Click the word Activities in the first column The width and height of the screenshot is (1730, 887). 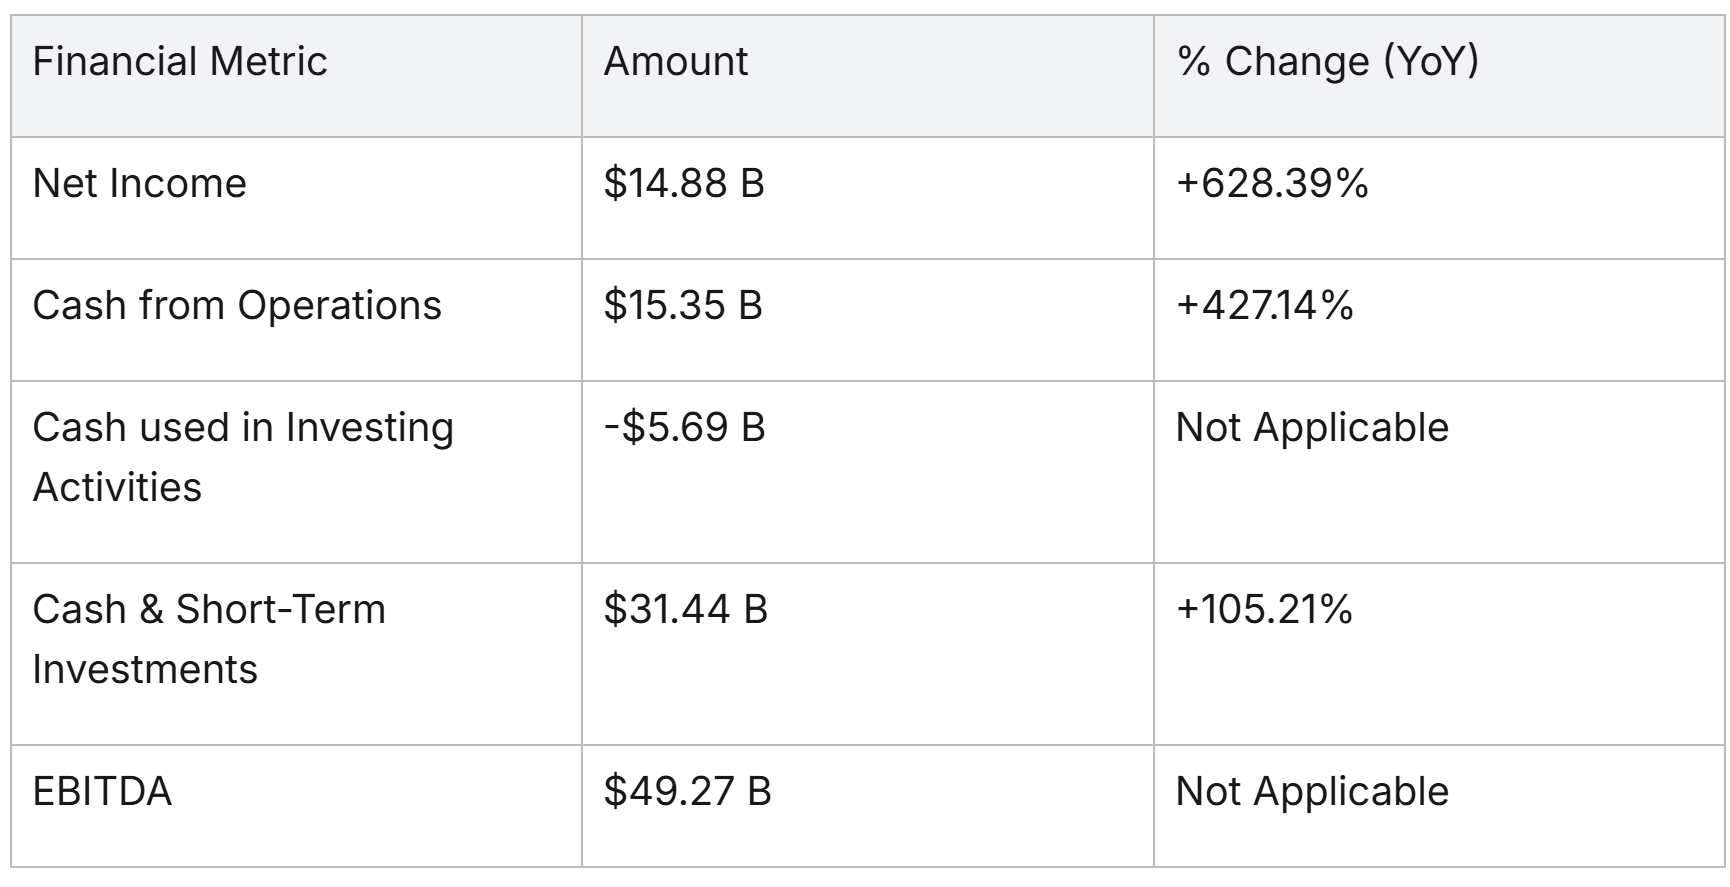click(117, 488)
